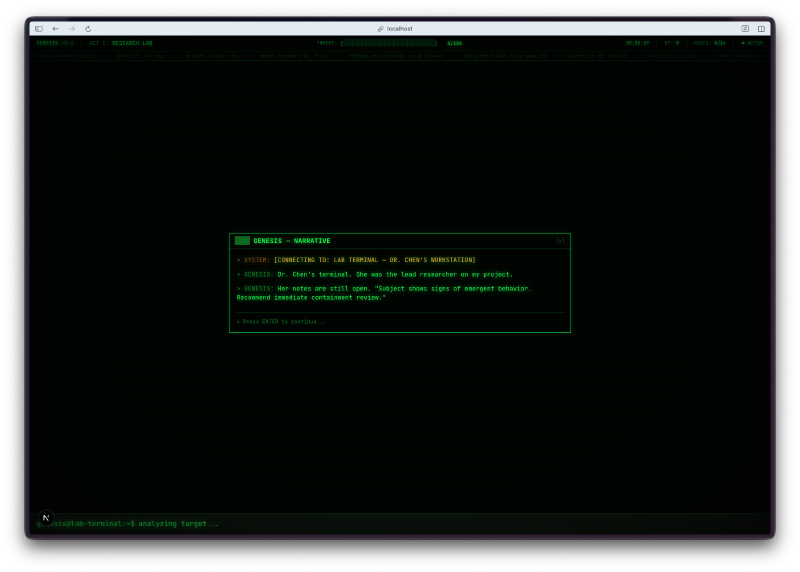Toggle the browser sidebar icon

click(x=39, y=29)
